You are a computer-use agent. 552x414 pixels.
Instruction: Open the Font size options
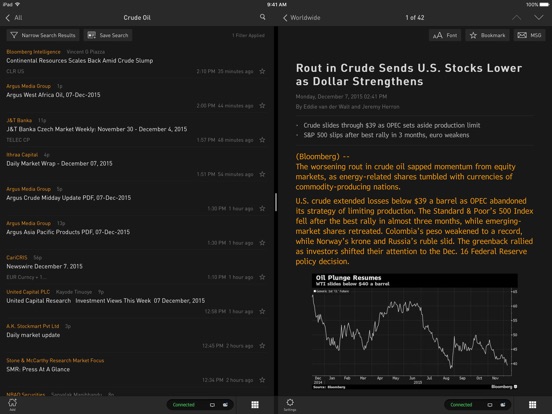(x=445, y=35)
